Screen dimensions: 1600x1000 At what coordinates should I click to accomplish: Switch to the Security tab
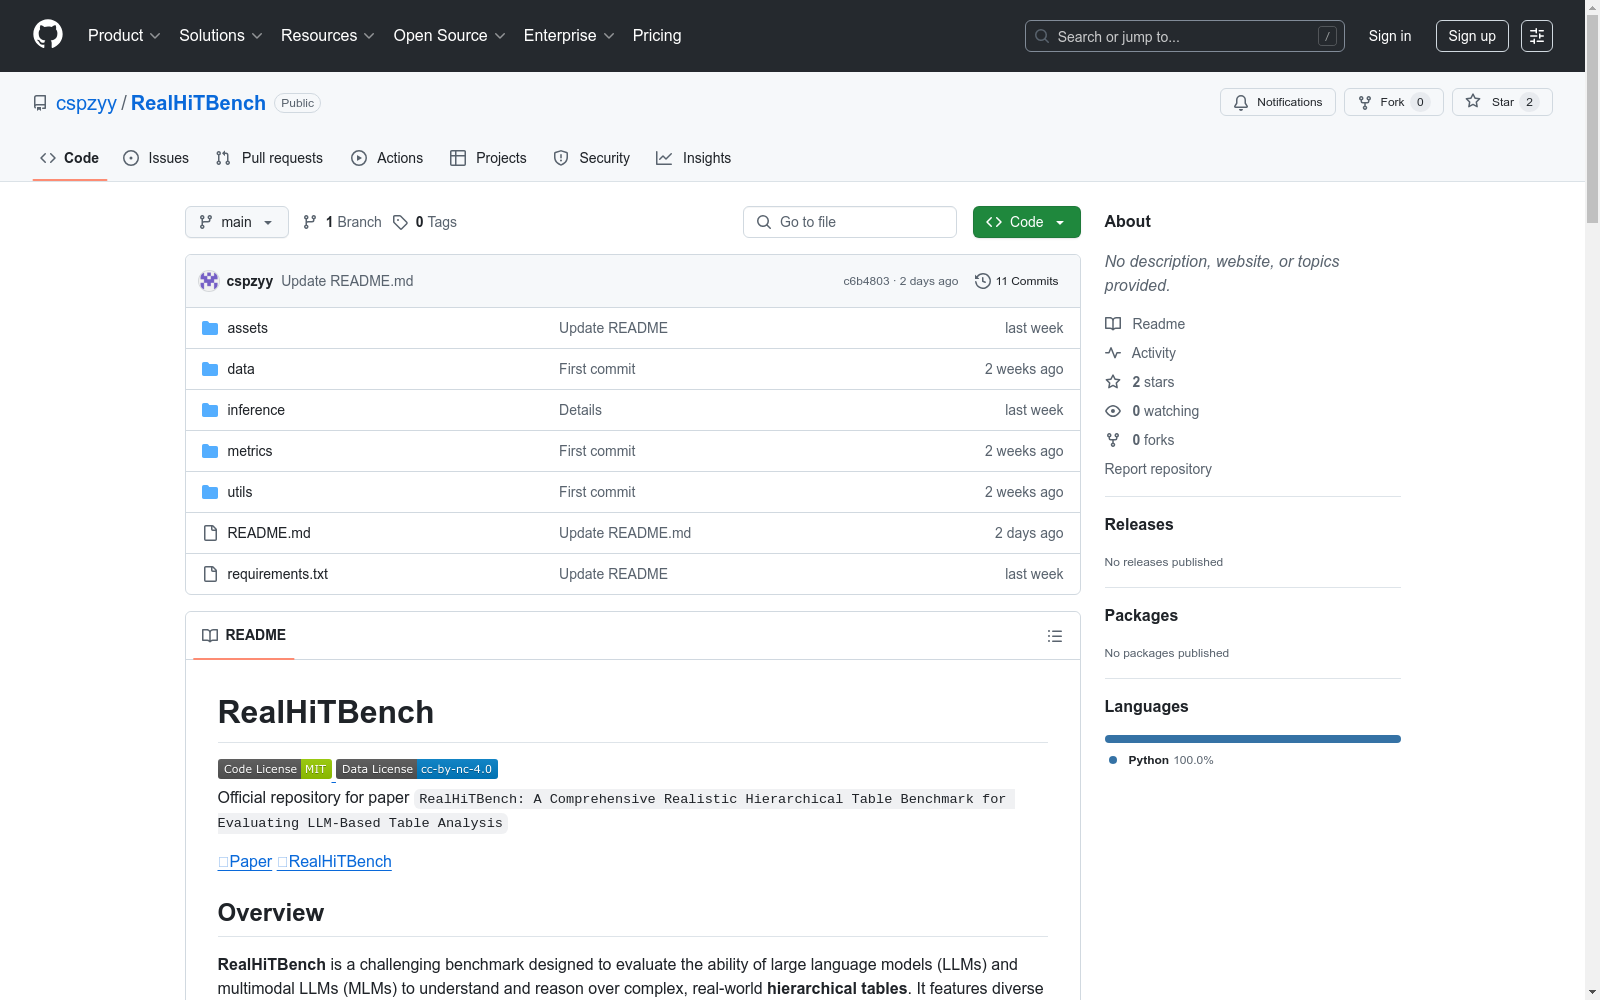(592, 158)
